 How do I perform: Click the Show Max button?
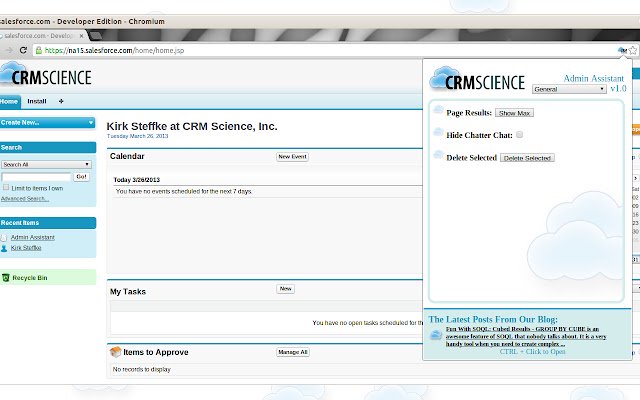click(x=514, y=113)
